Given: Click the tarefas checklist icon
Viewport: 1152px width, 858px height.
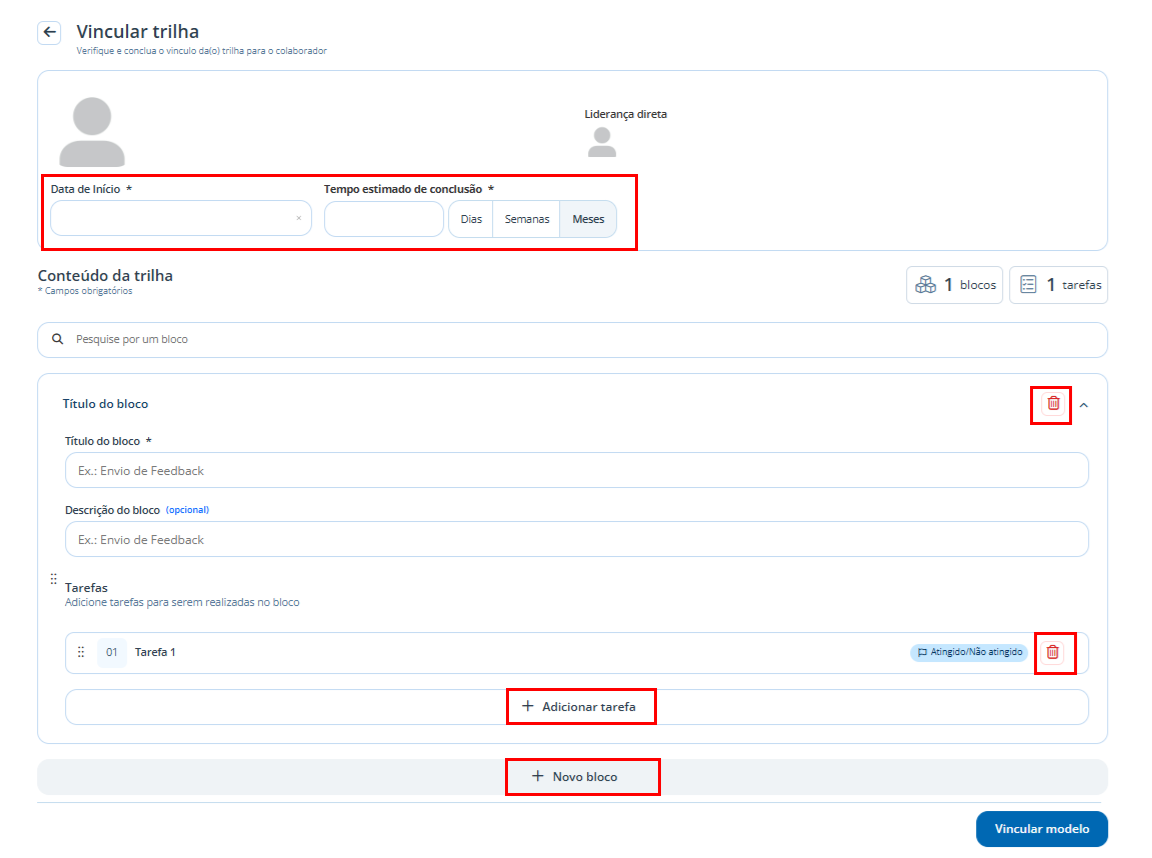Looking at the screenshot, I should click(x=1029, y=284).
